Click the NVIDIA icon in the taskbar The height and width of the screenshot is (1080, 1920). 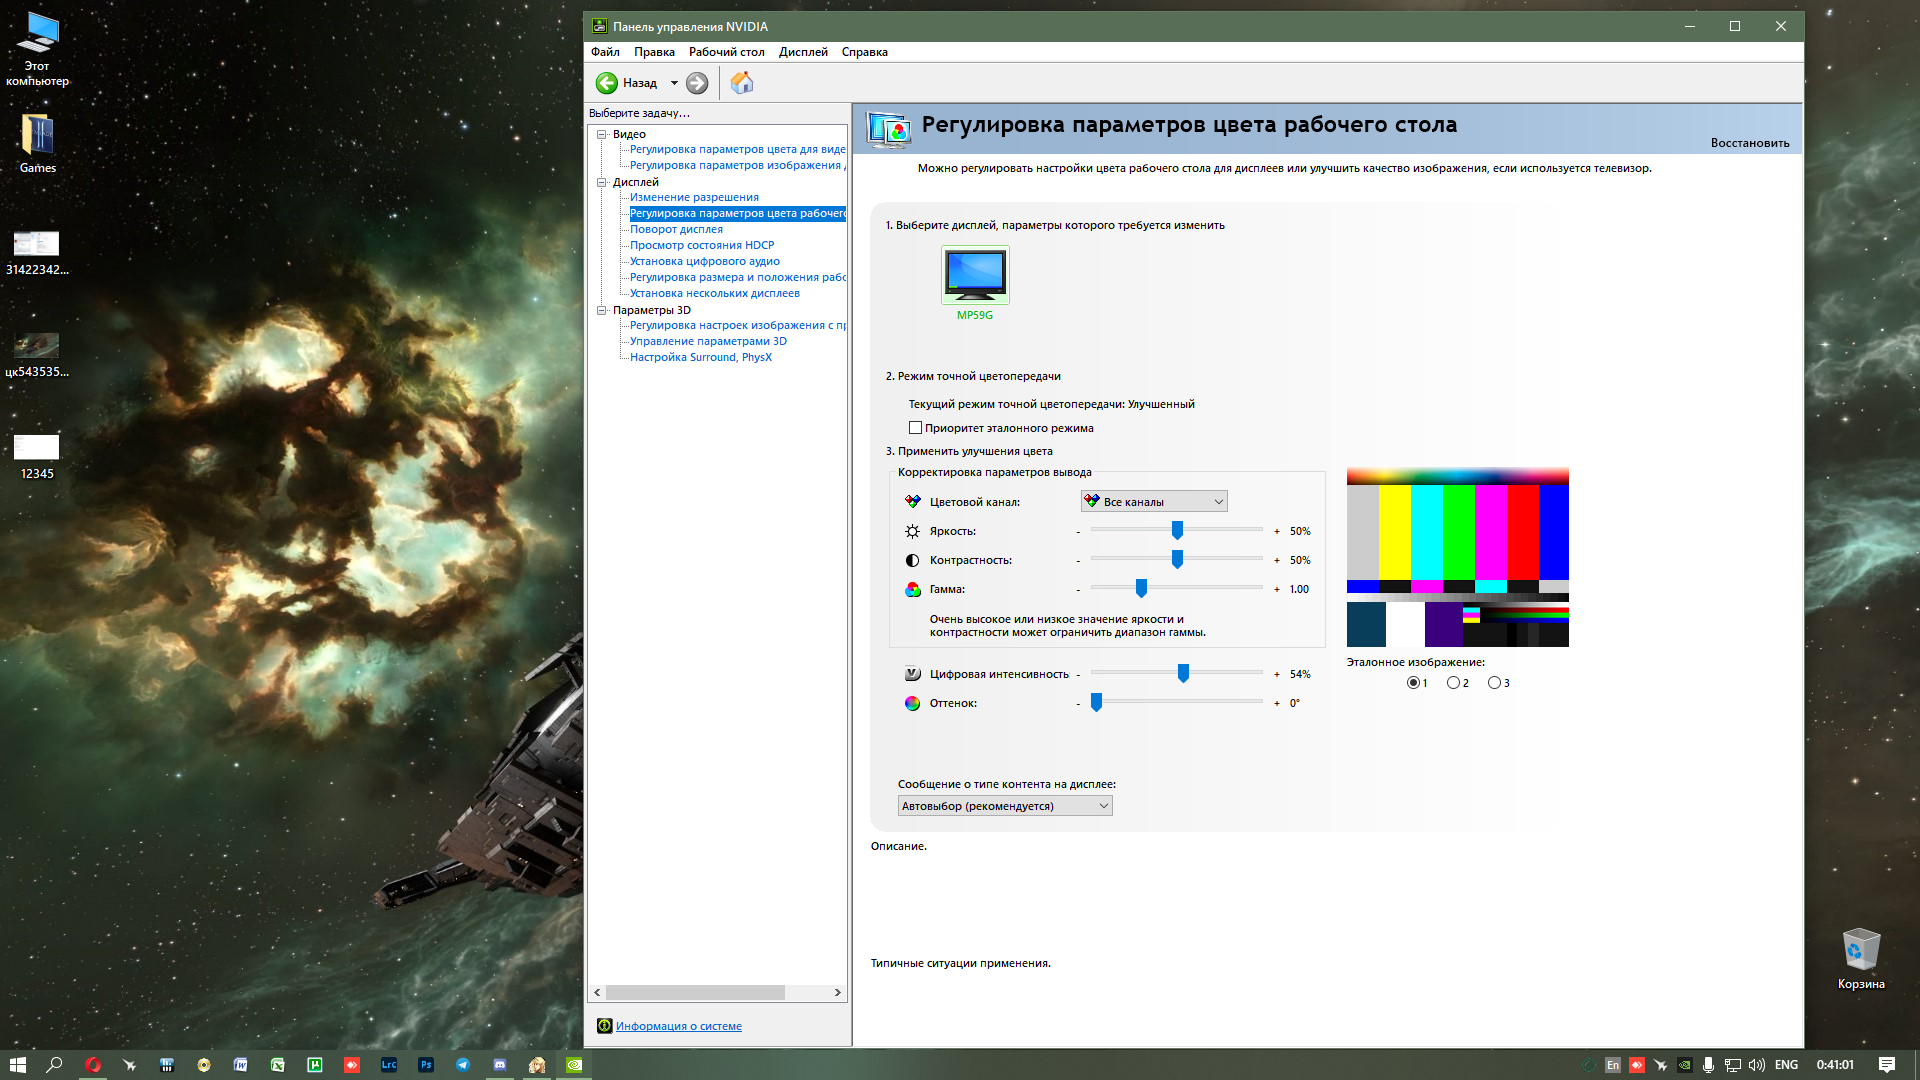coord(574,1065)
